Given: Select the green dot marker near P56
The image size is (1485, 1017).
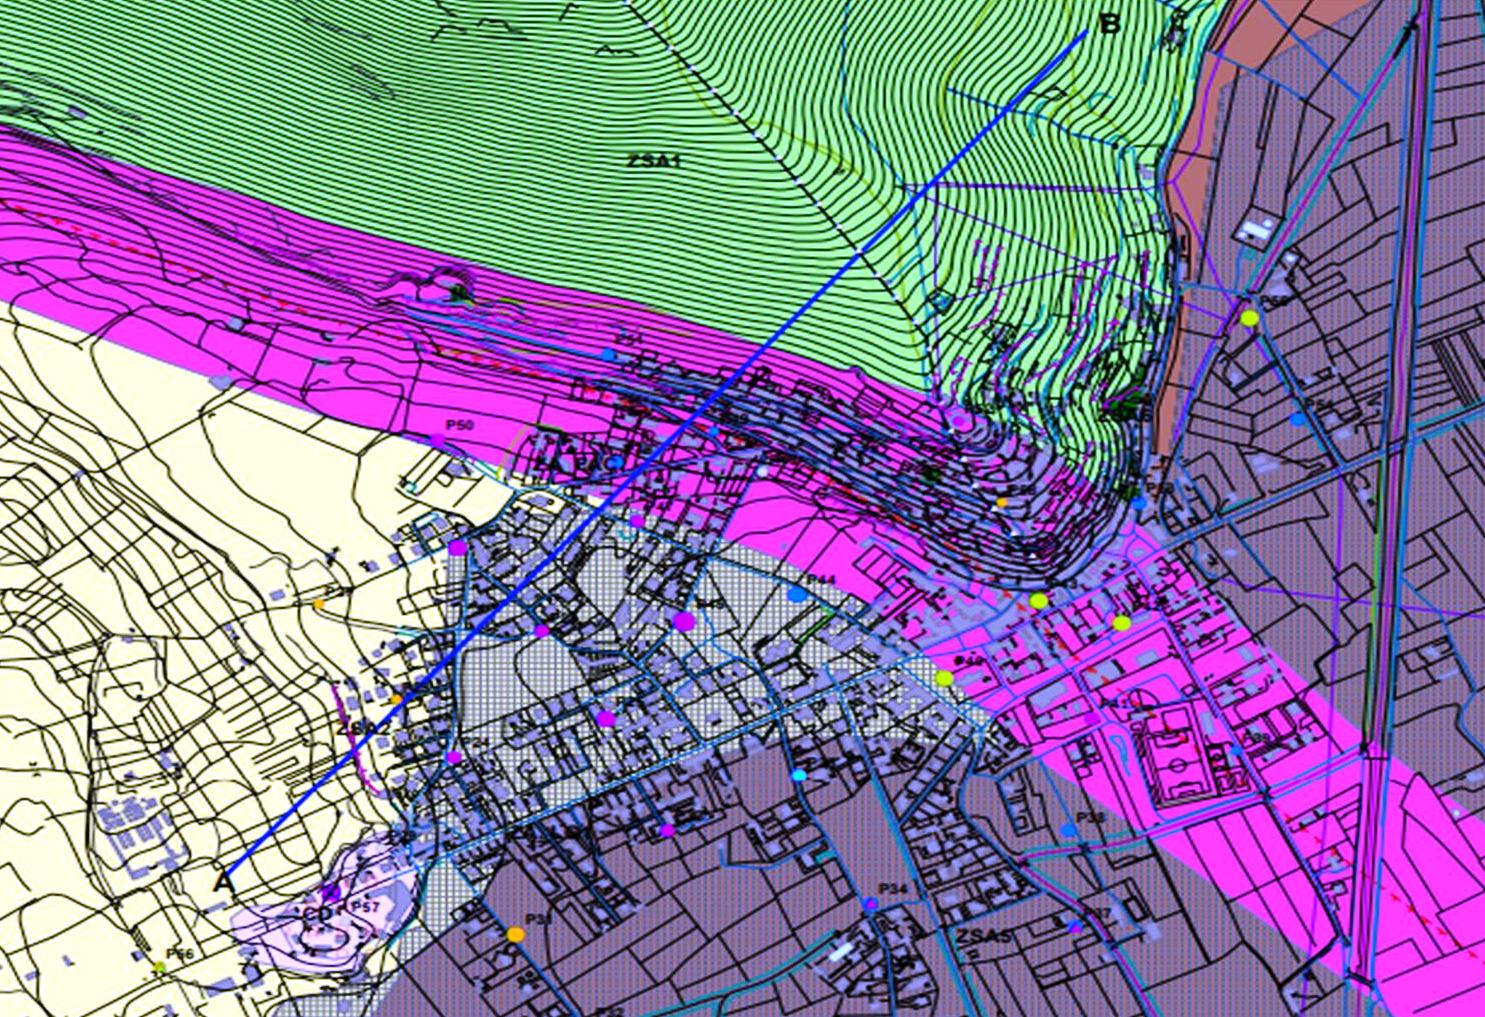Looking at the screenshot, I should point(159,967).
